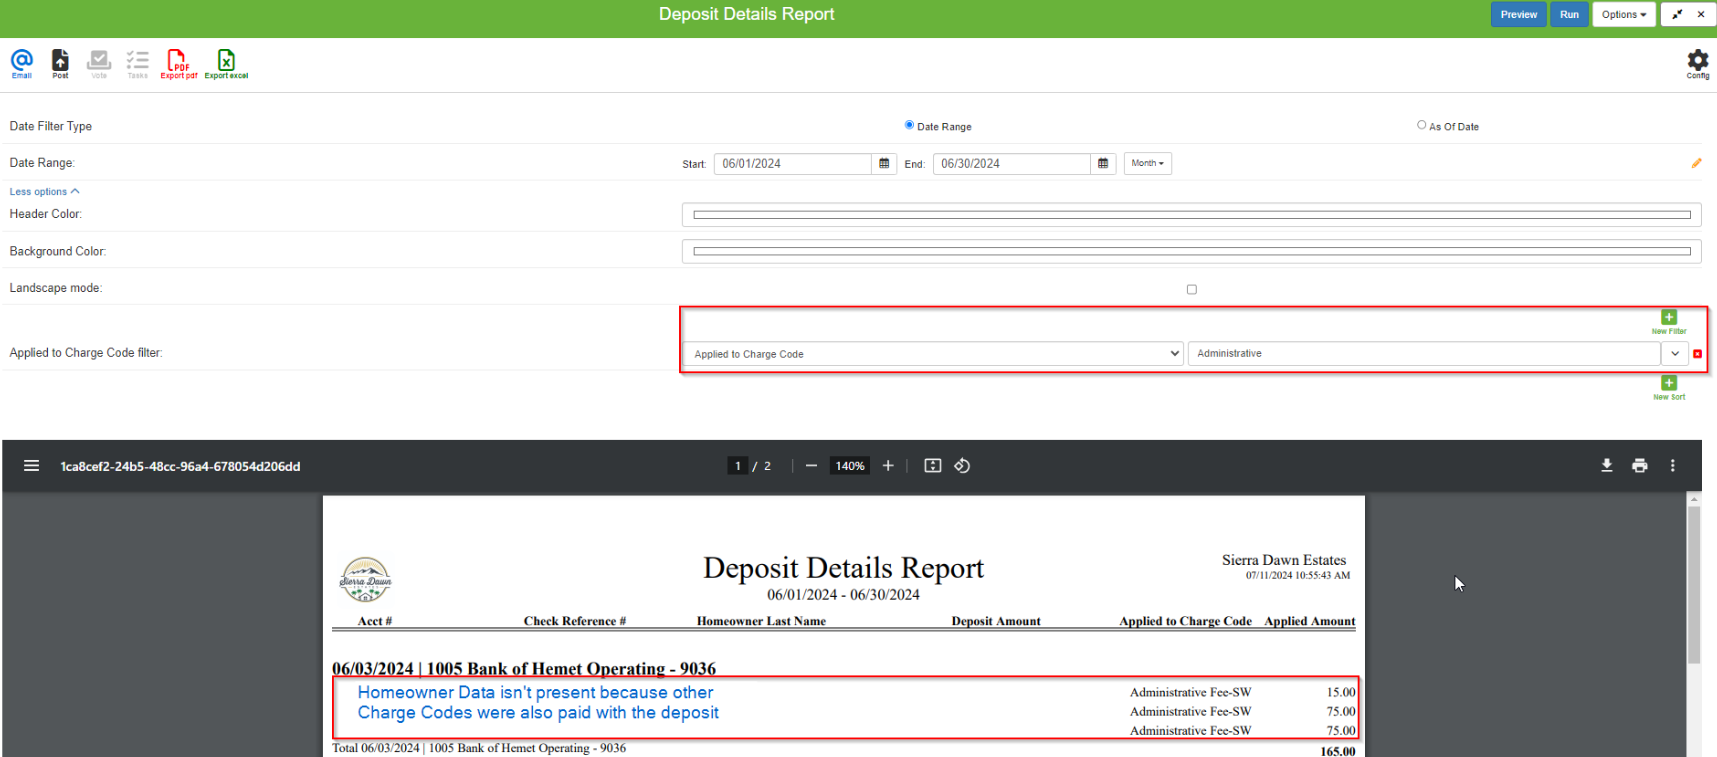Click the Administrative filter value field
The height and width of the screenshot is (757, 1717).
point(1424,354)
